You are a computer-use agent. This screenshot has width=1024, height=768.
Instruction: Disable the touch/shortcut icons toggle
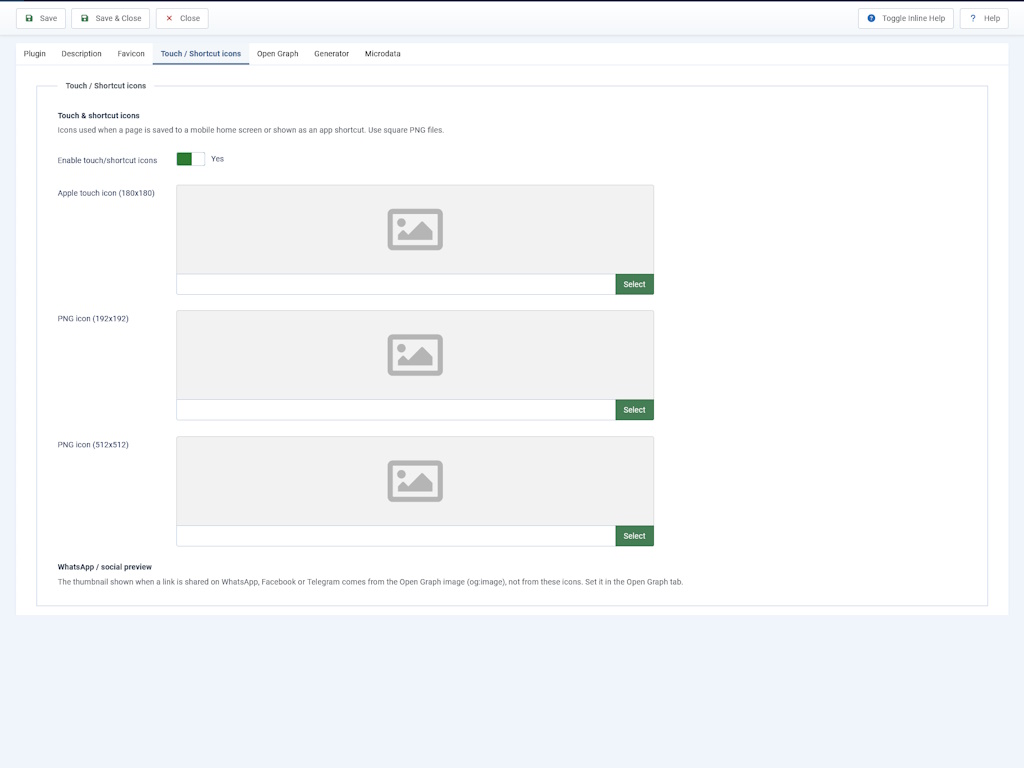tap(191, 159)
